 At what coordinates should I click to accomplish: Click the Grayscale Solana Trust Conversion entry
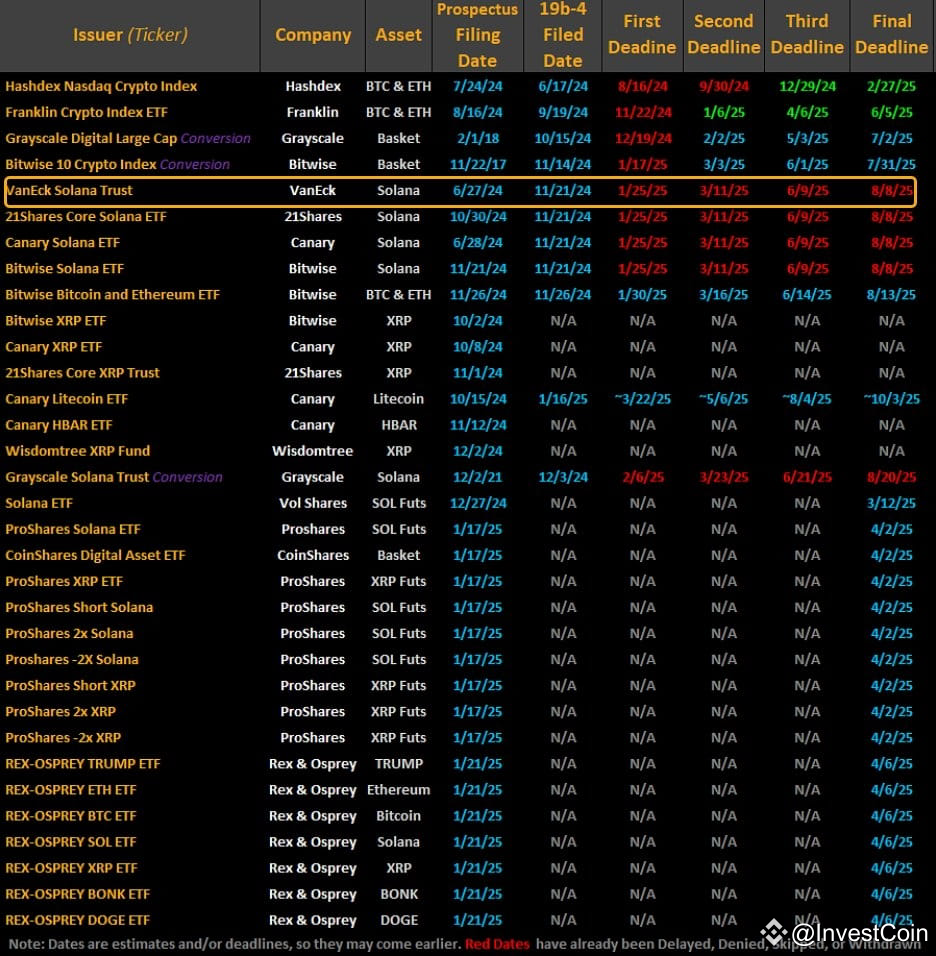[x=113, y=477]
